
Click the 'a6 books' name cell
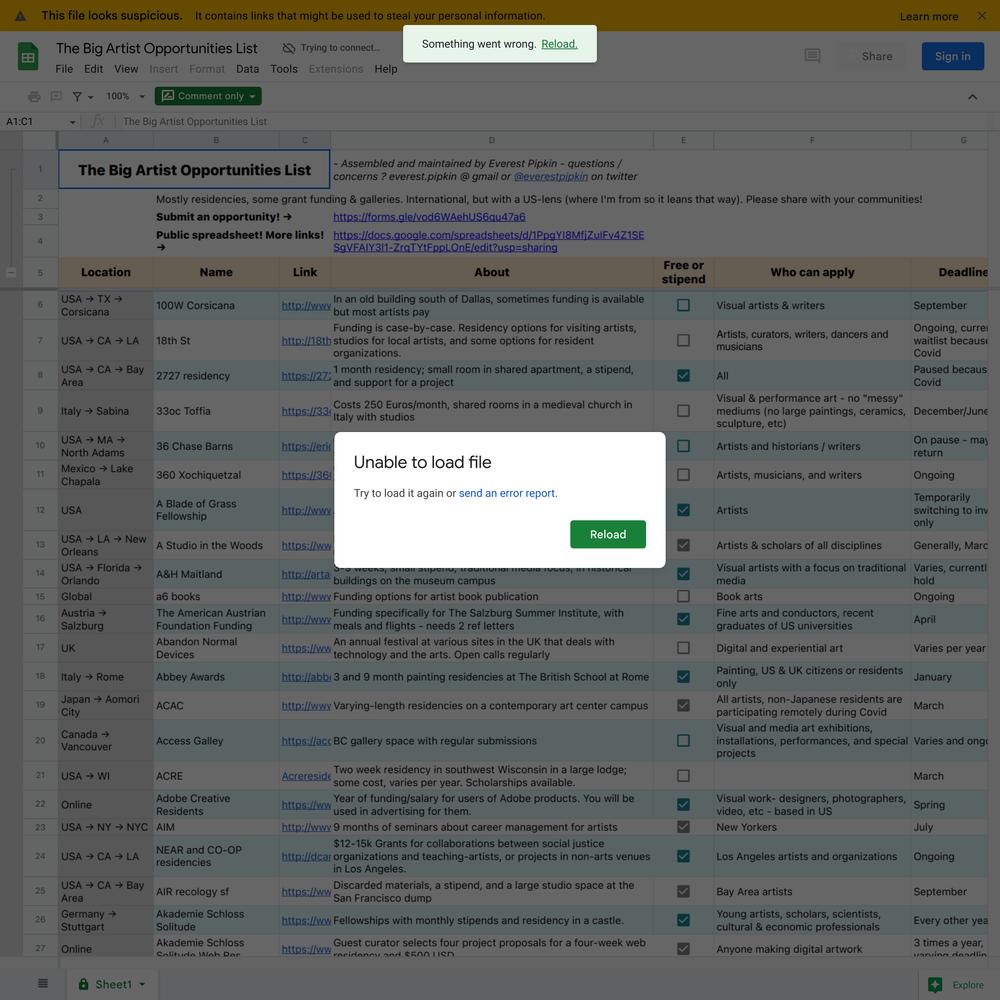click(x=216, y=596)
